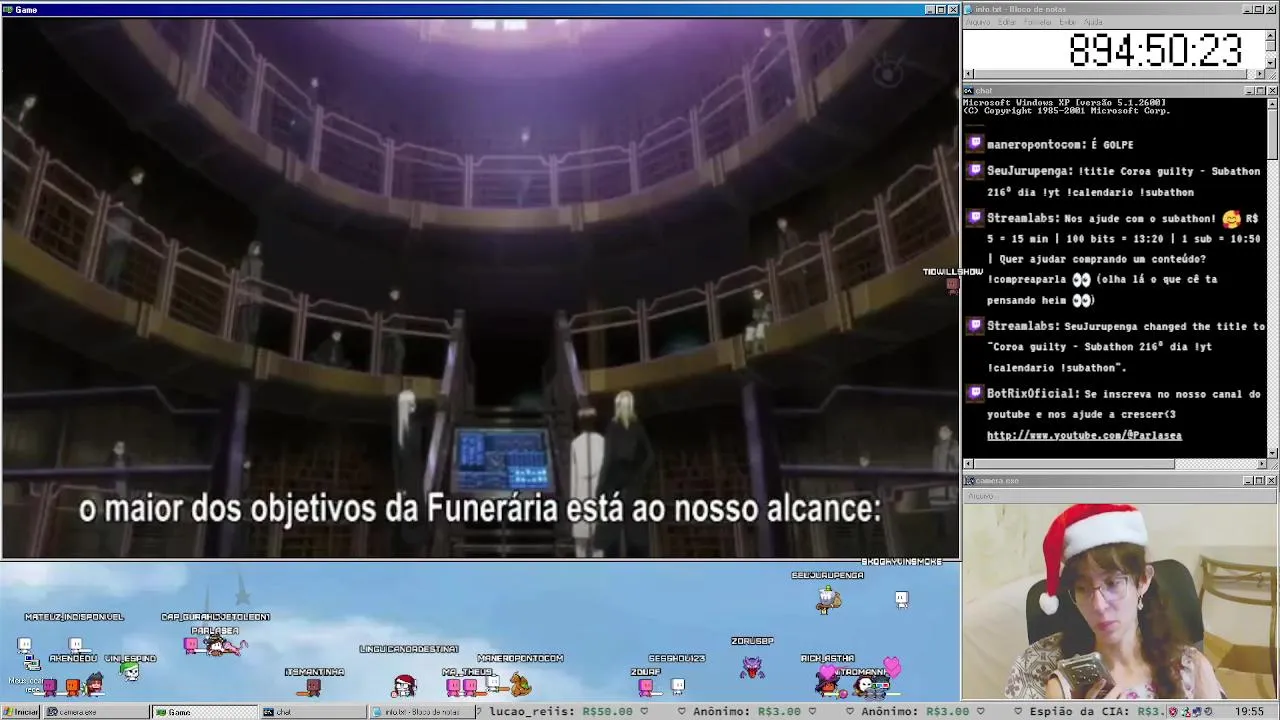Click Notepad horizontal scrollbar right arrow

[x=1261, y=73]
